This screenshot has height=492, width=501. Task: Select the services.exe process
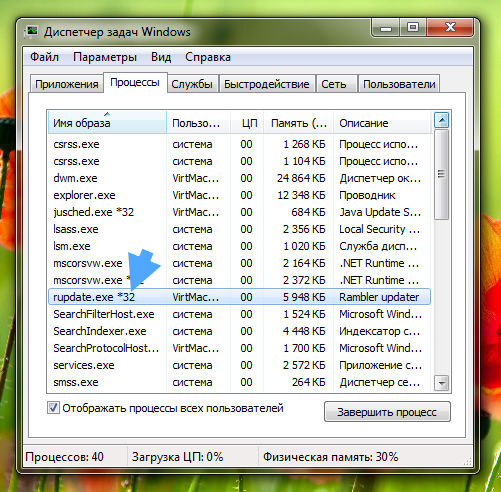click(x=239, y=365)
